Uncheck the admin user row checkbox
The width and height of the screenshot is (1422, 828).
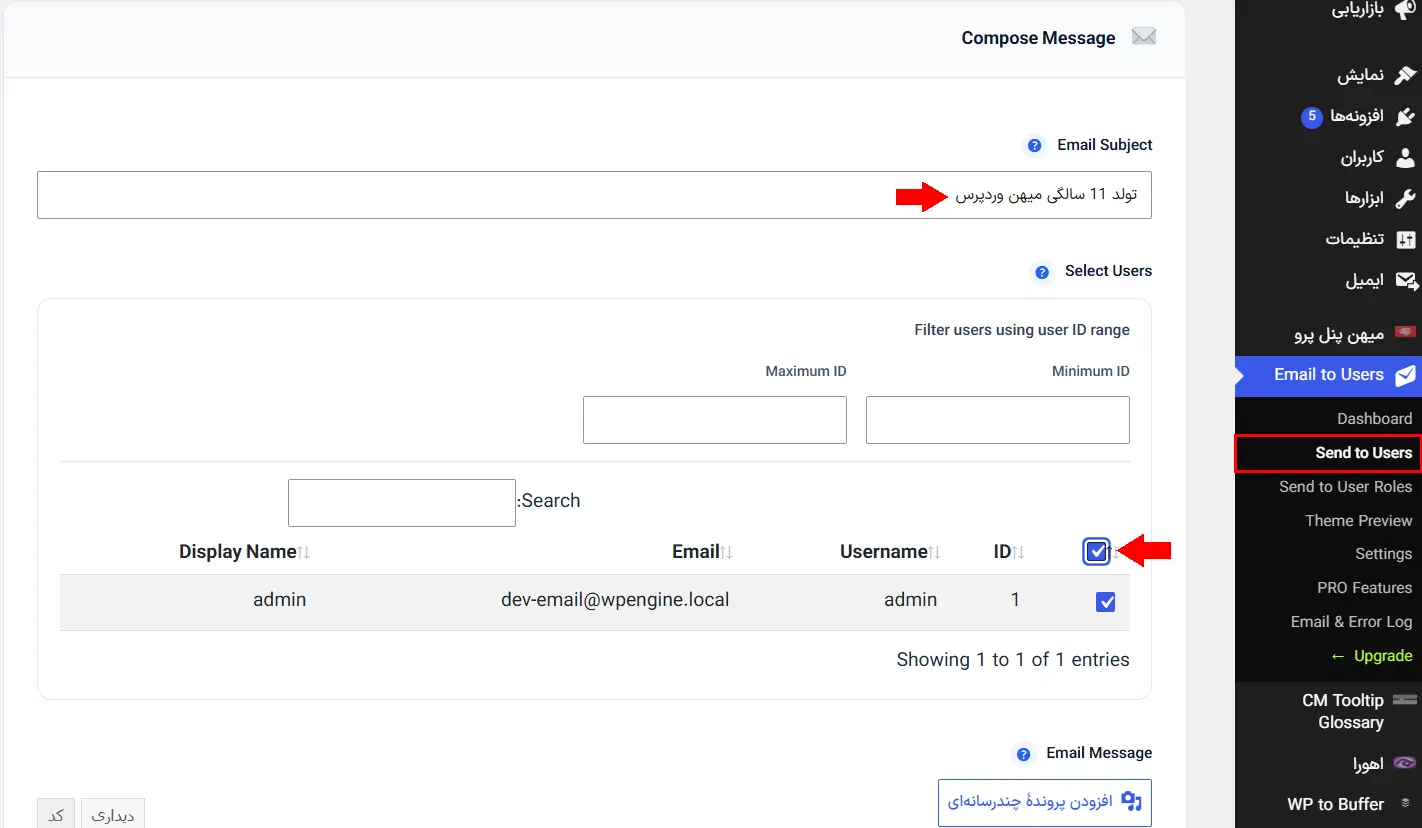pos(1105,602)
